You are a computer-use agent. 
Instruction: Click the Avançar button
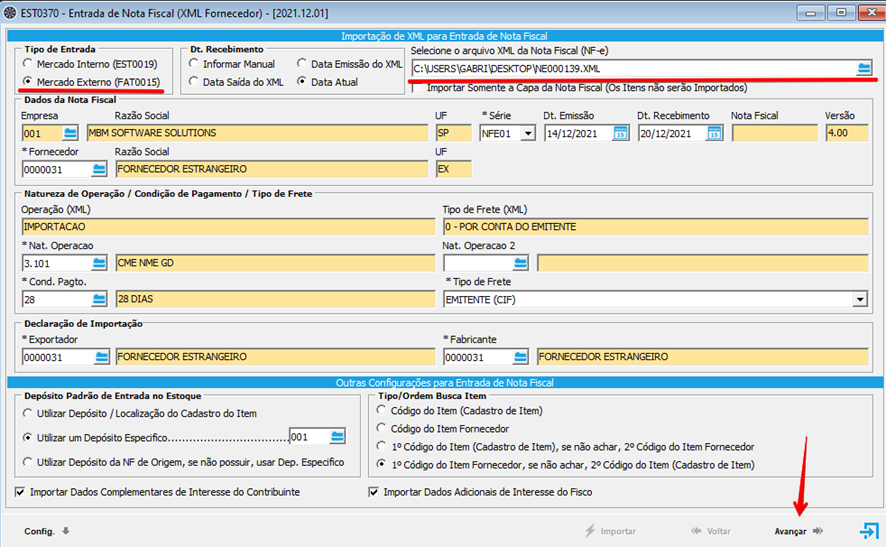click(x=798, y=531)
